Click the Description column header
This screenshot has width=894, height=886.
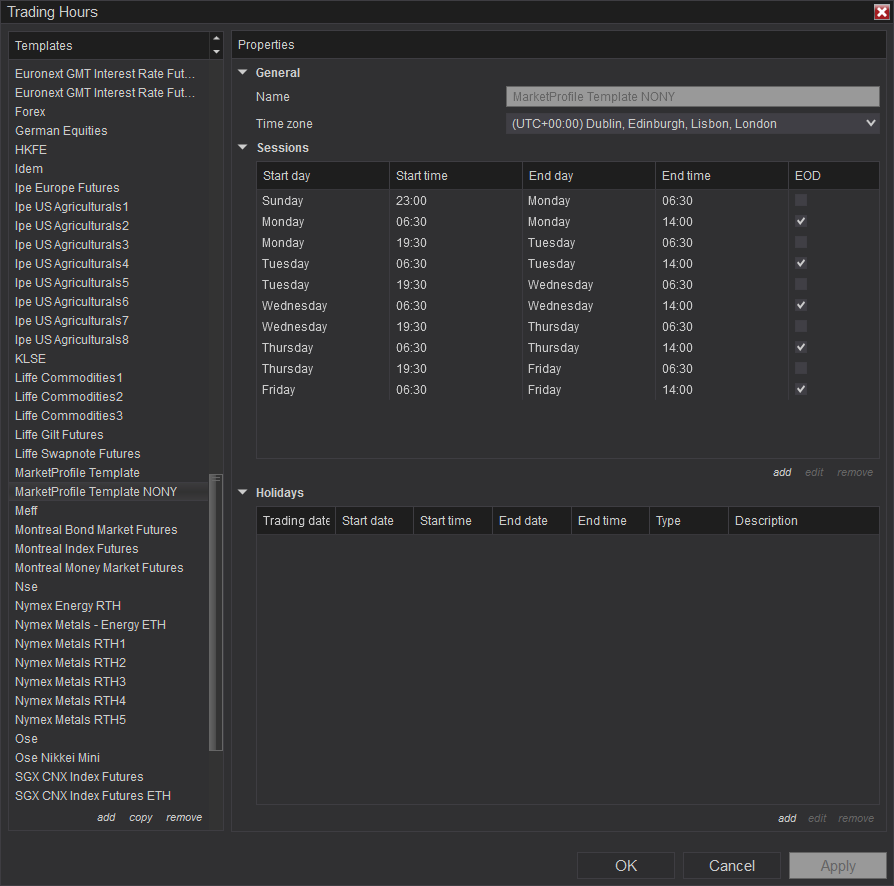803,521
